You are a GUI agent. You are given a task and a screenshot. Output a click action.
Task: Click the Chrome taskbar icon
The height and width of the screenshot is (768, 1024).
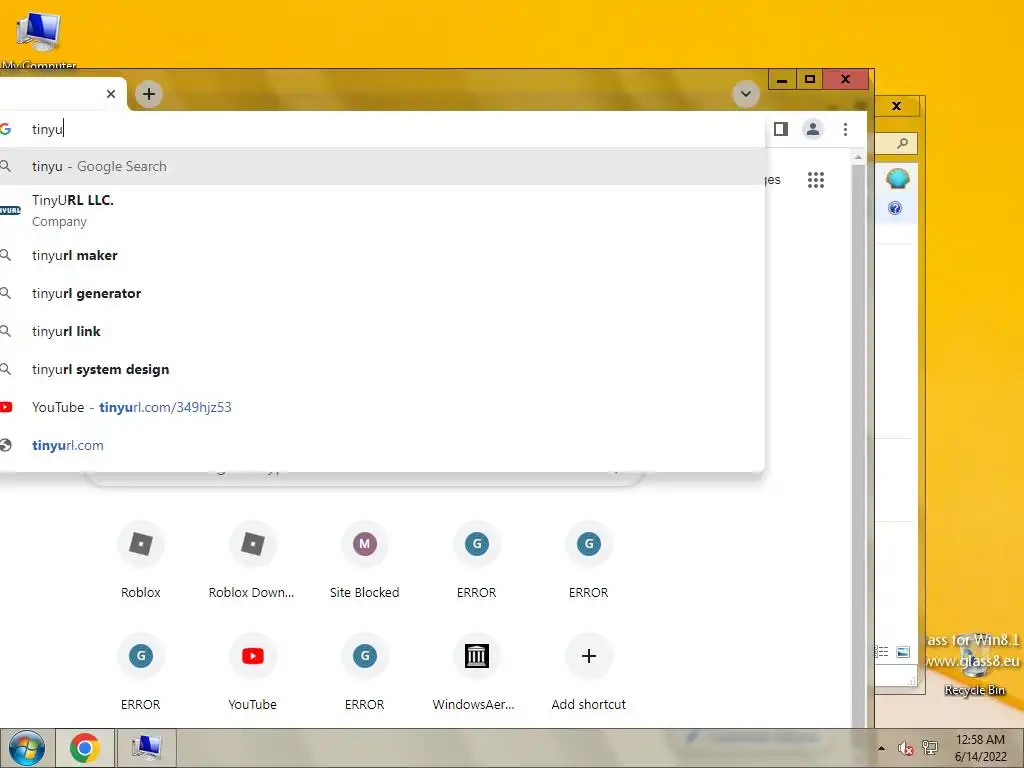pos(85,748)
